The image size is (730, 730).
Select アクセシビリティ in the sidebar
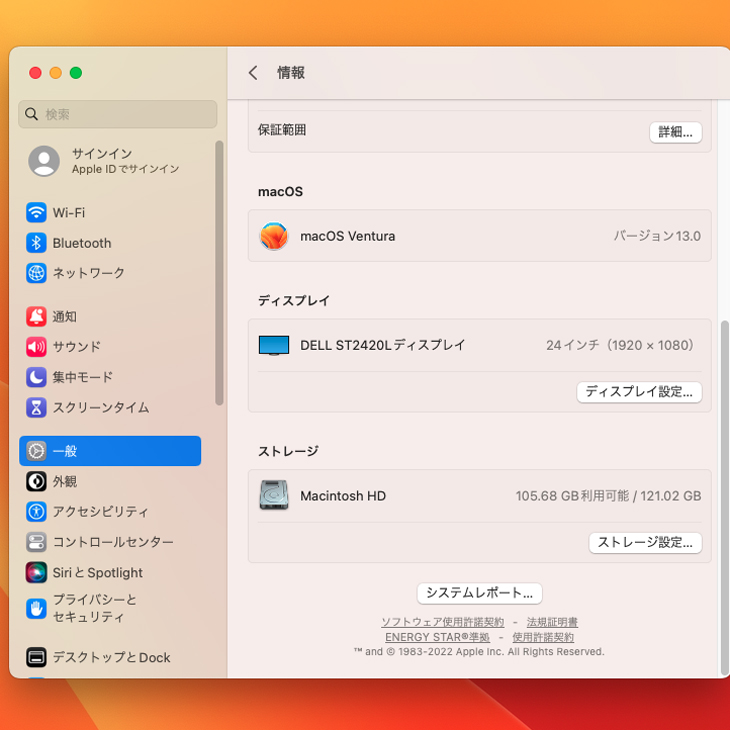(x=110, y=512)
